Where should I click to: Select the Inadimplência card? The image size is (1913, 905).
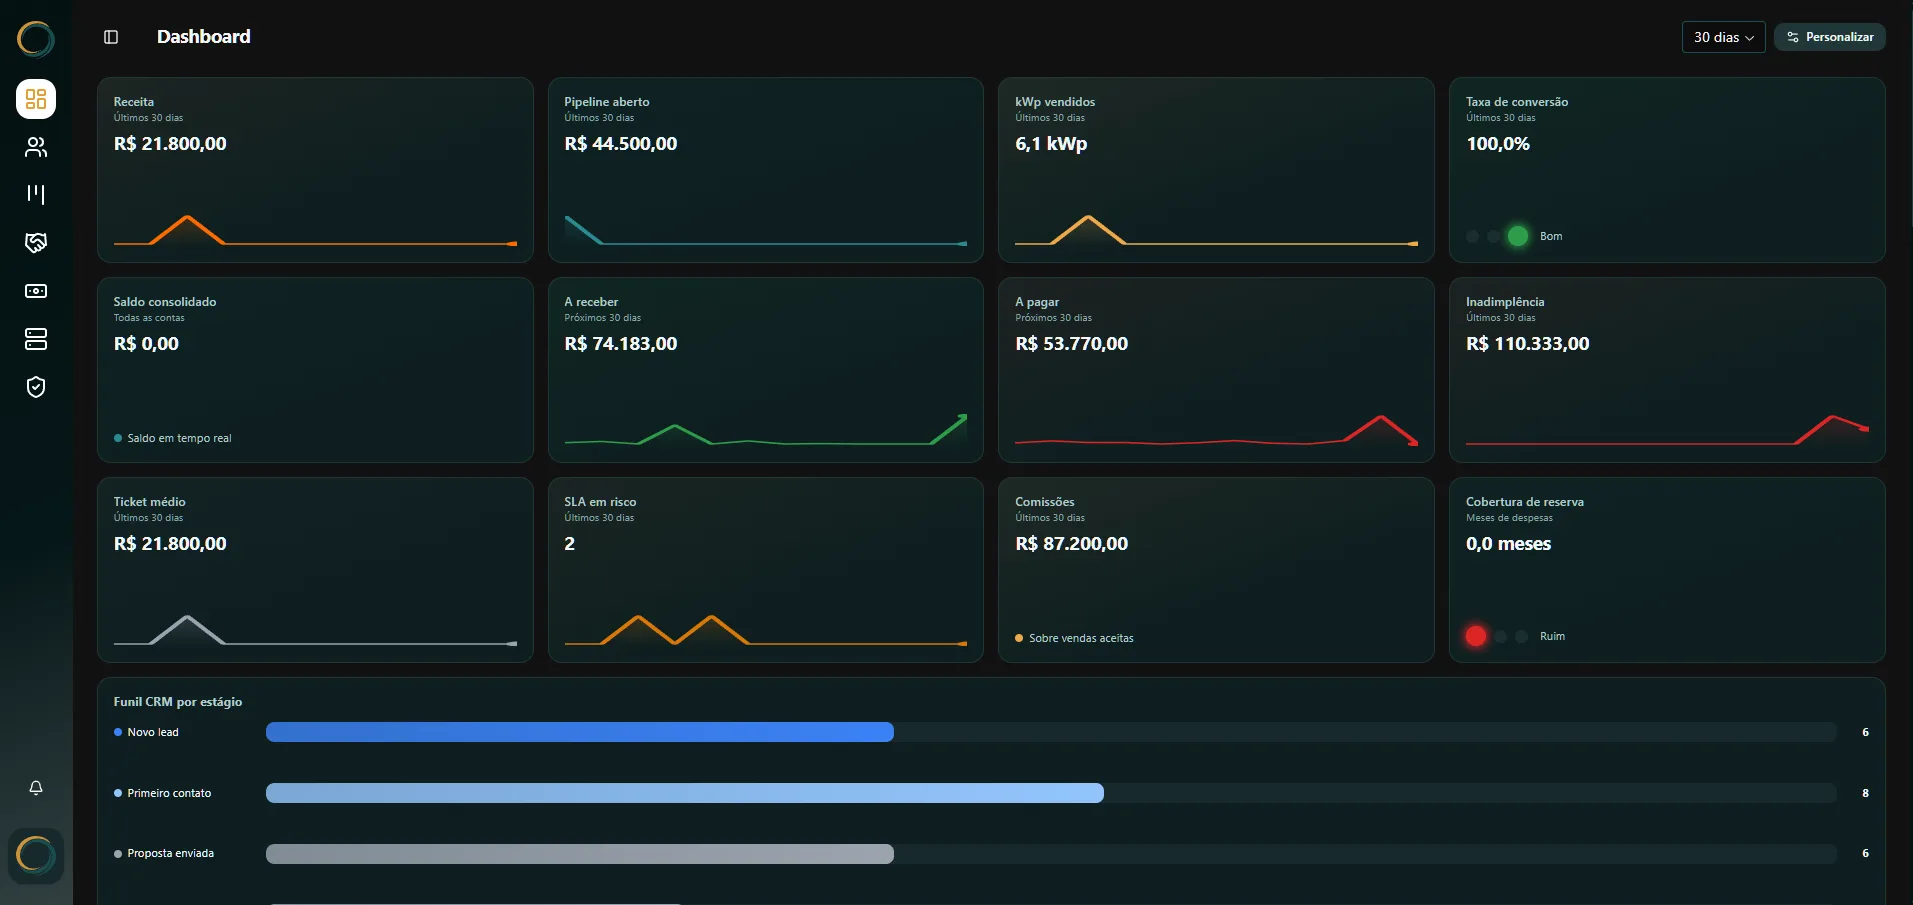[x=1667, y=370]
